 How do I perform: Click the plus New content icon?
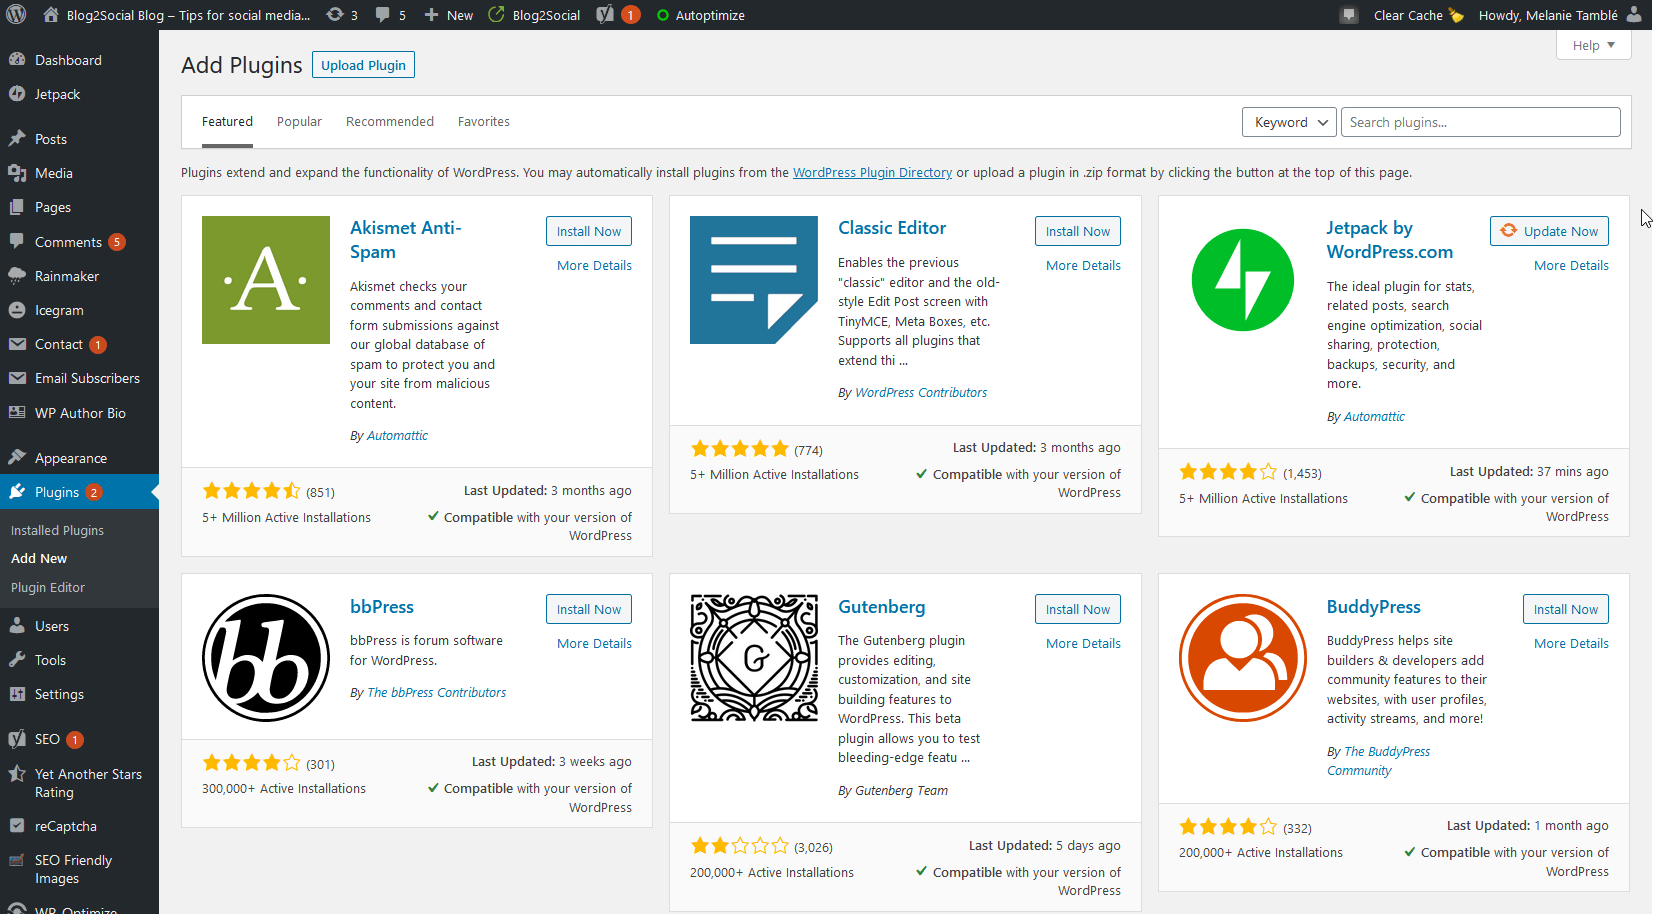tap(431, 15)
